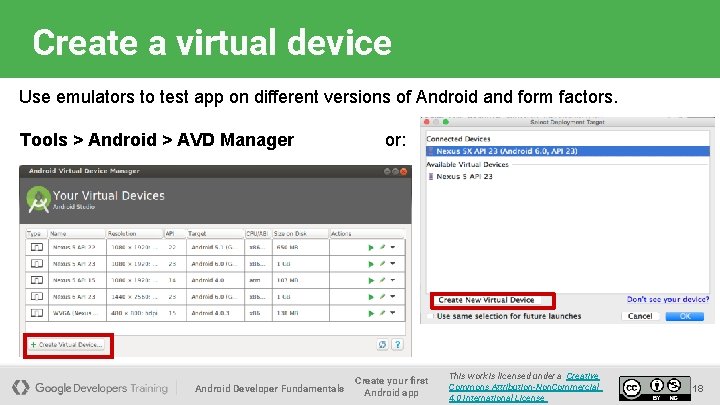The image size is (720, 405).
Task: Launch the AVD sized 656 MB on disk
Action: click(x=371, y=248)
